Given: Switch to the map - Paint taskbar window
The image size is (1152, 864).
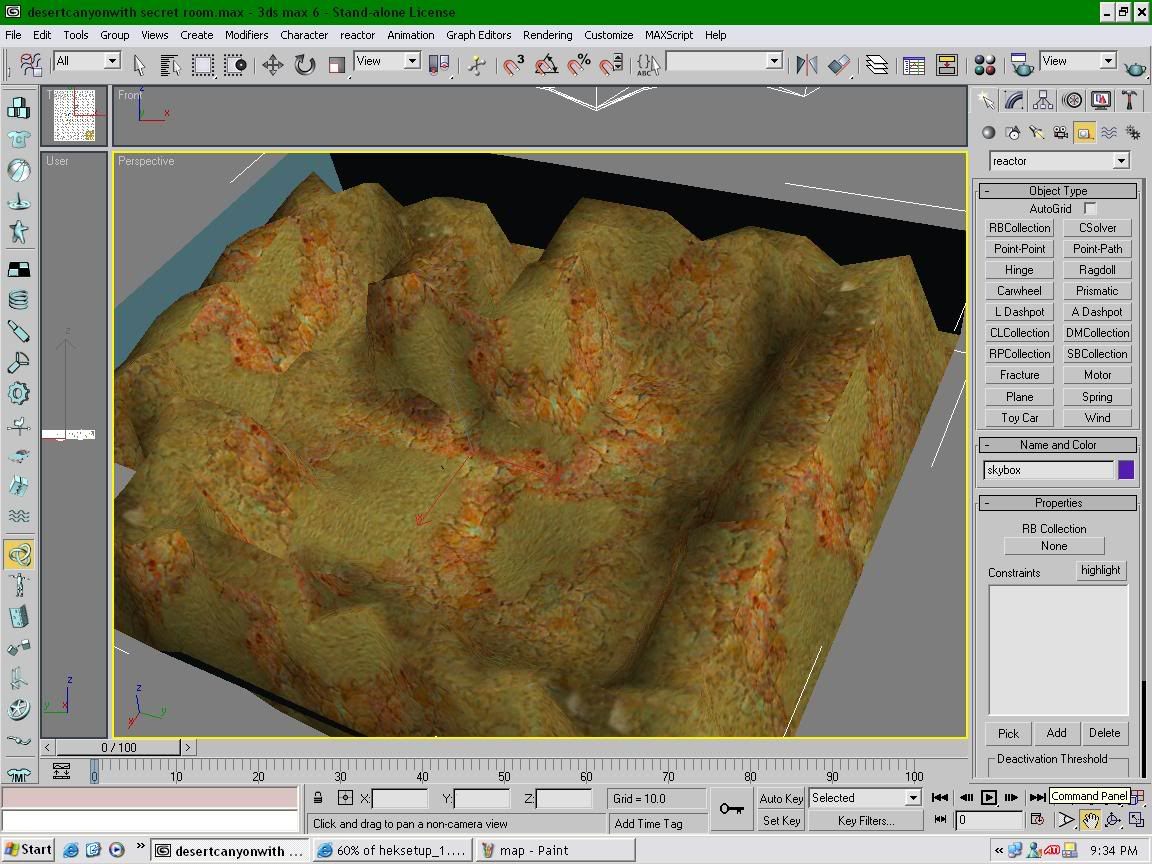Looking at the screenshot, I should coord(555,851).
